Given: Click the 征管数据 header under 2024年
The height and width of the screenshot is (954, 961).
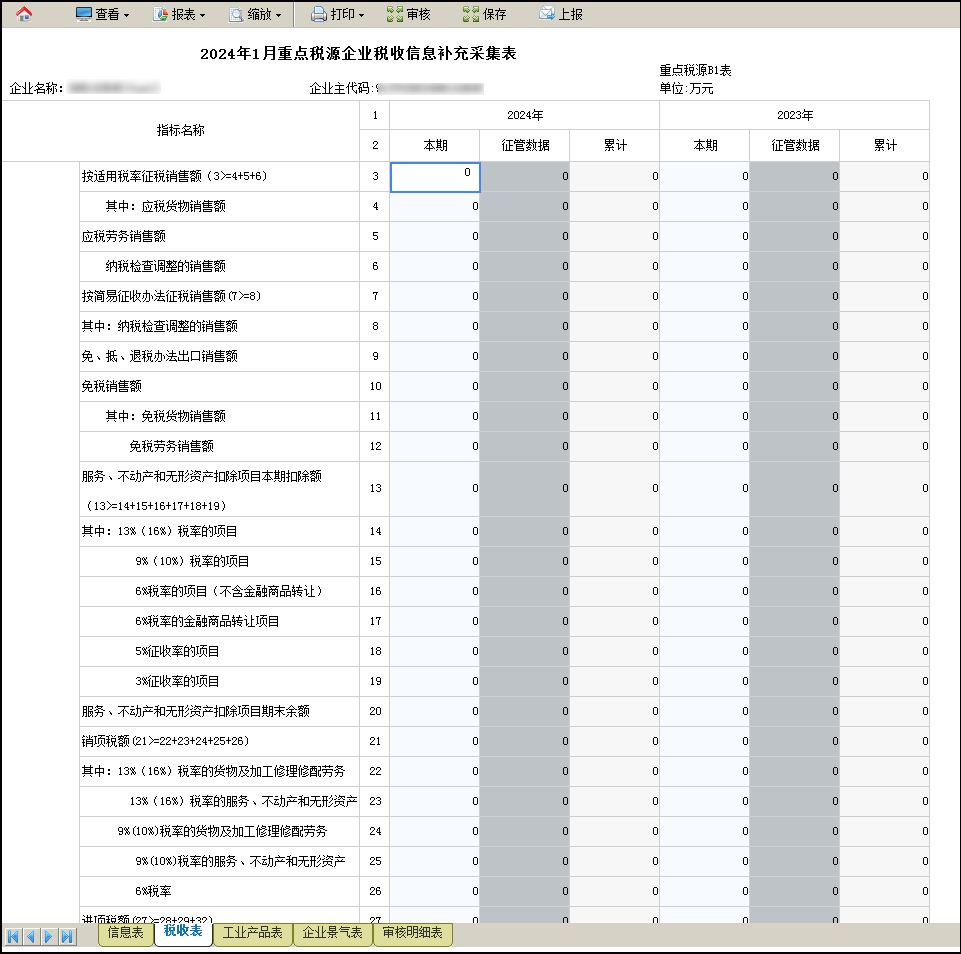Looking at the screenshot, I should 525,146.
